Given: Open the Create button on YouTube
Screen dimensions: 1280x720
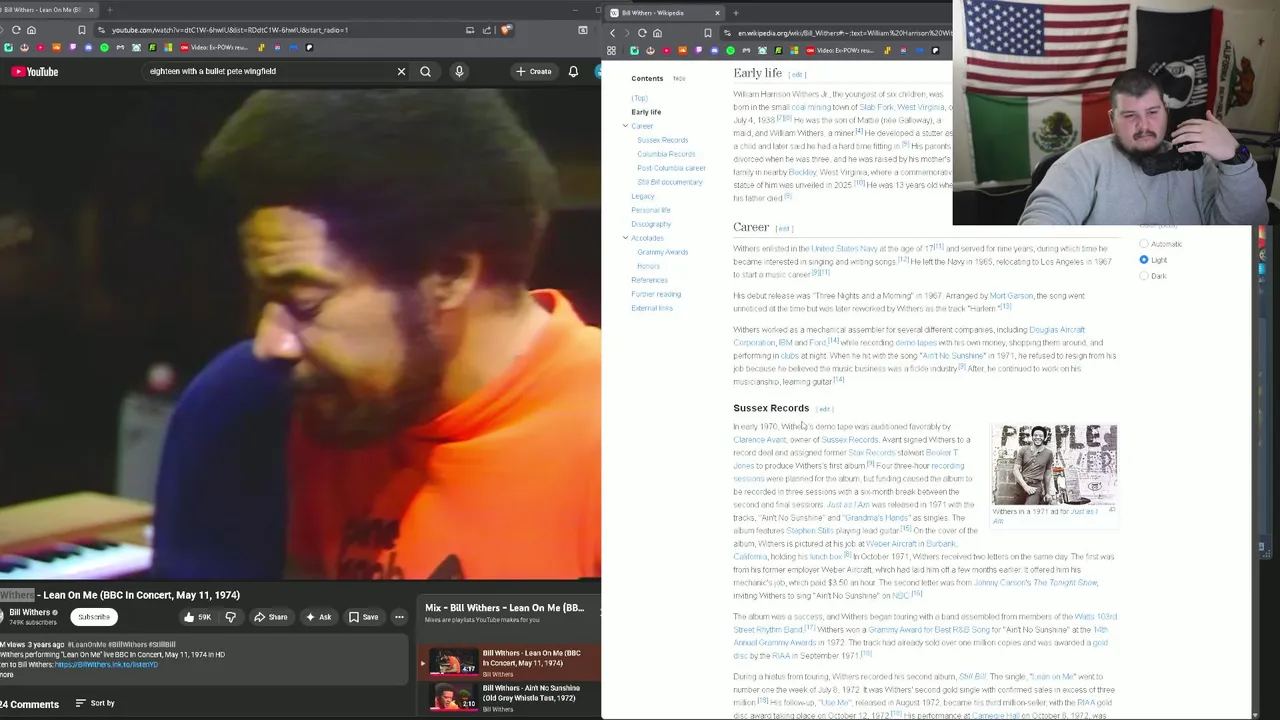Looking at the screenshot, I should tap(533, 71).
